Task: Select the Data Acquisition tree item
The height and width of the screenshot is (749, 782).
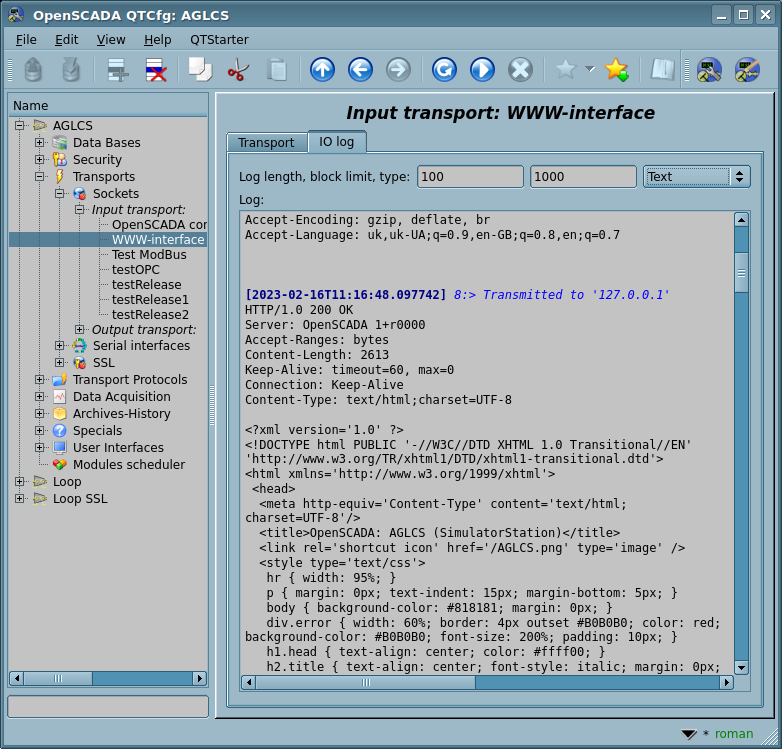Action: click(x=121, y=396)
